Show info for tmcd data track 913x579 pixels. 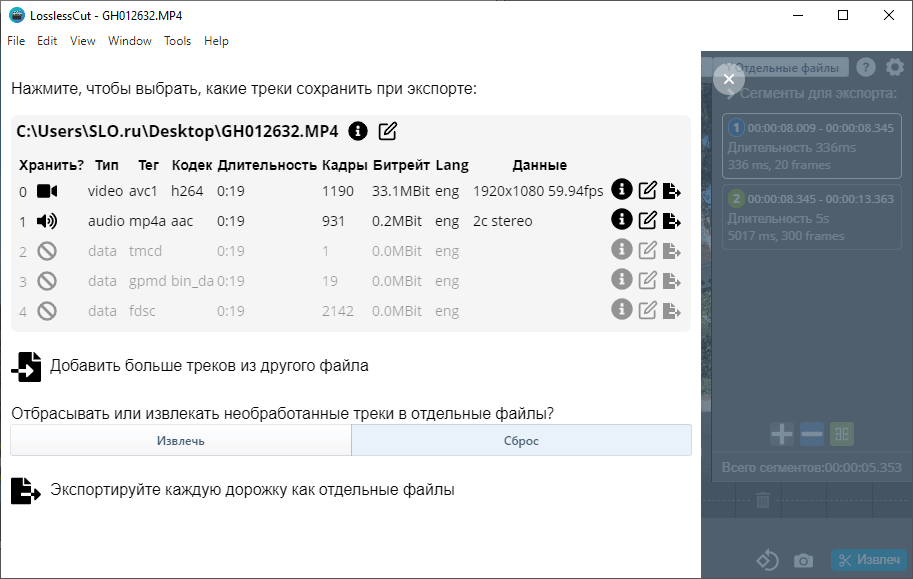point(621,249)
